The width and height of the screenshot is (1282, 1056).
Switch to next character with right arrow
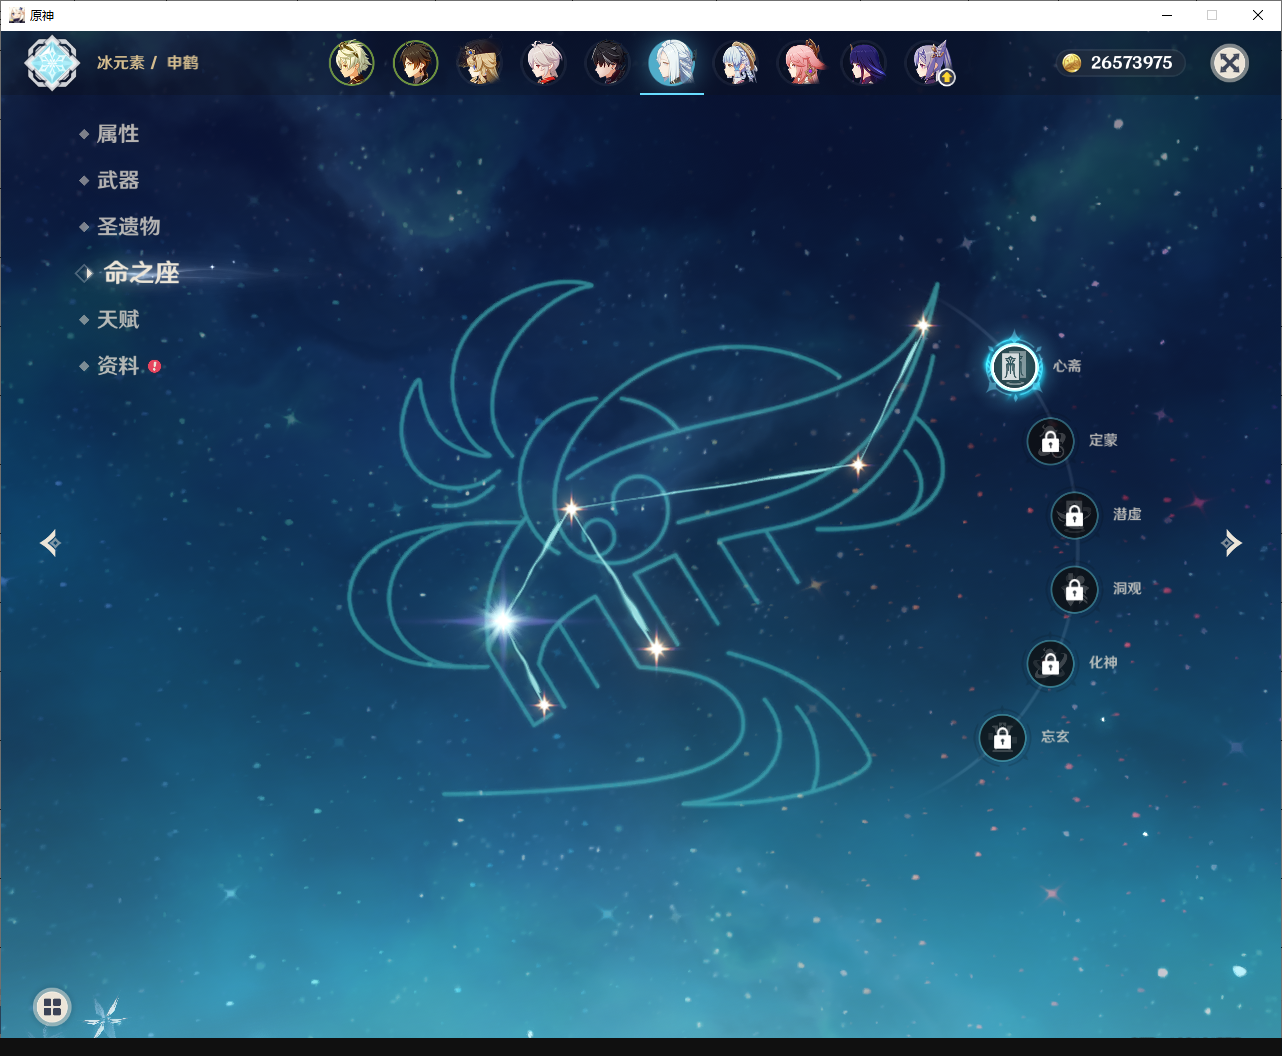pos(1231,543)
